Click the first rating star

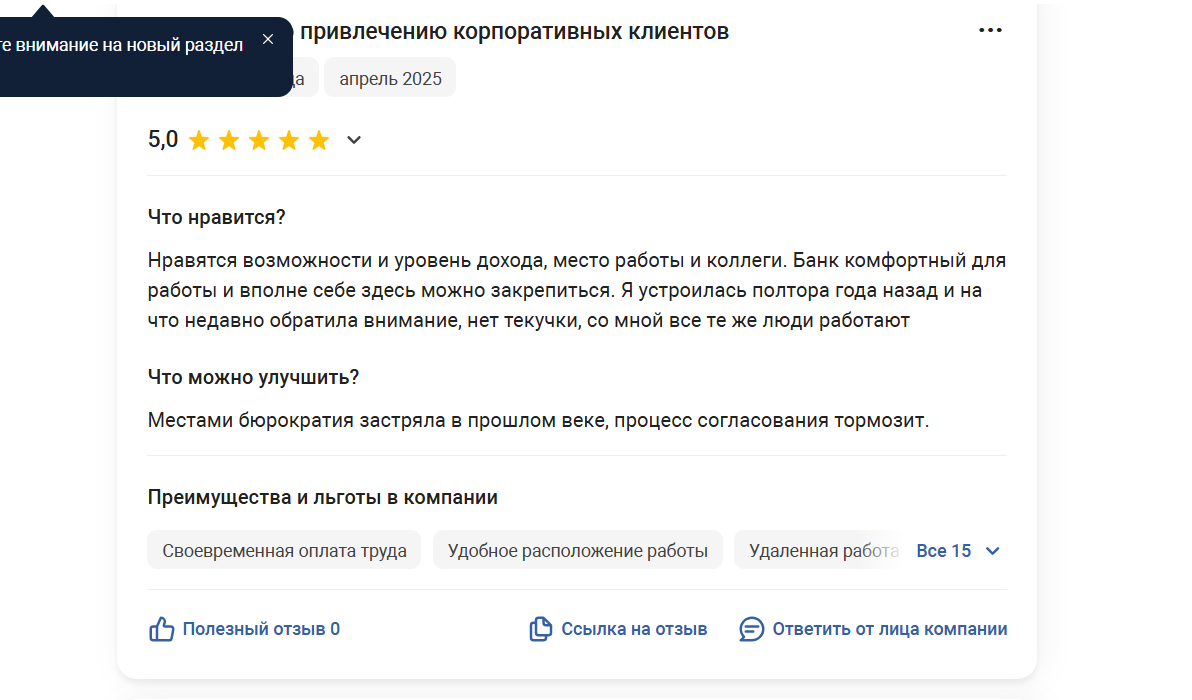click(199, 141)
